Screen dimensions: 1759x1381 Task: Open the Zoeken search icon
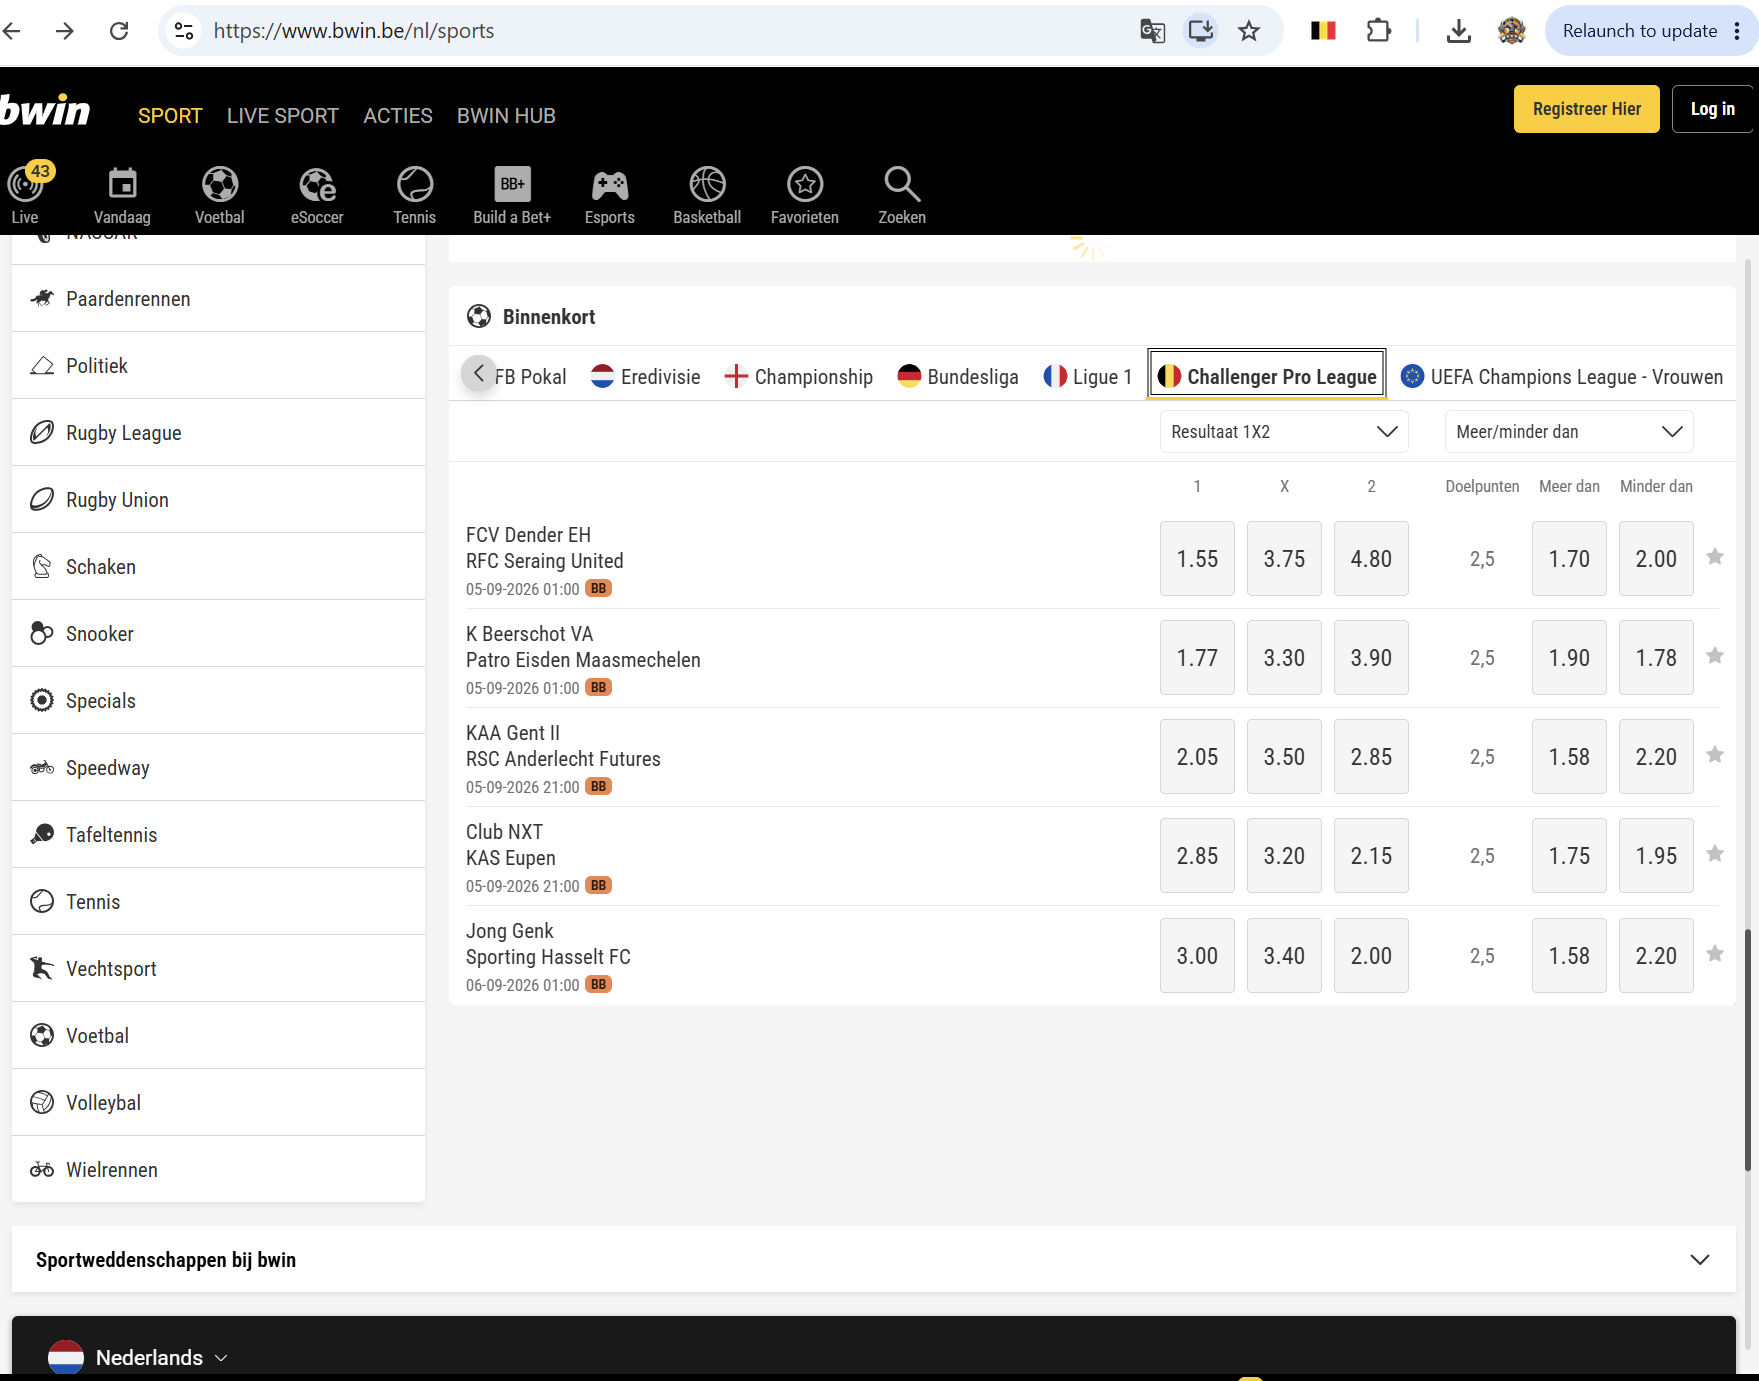[902, 194]
